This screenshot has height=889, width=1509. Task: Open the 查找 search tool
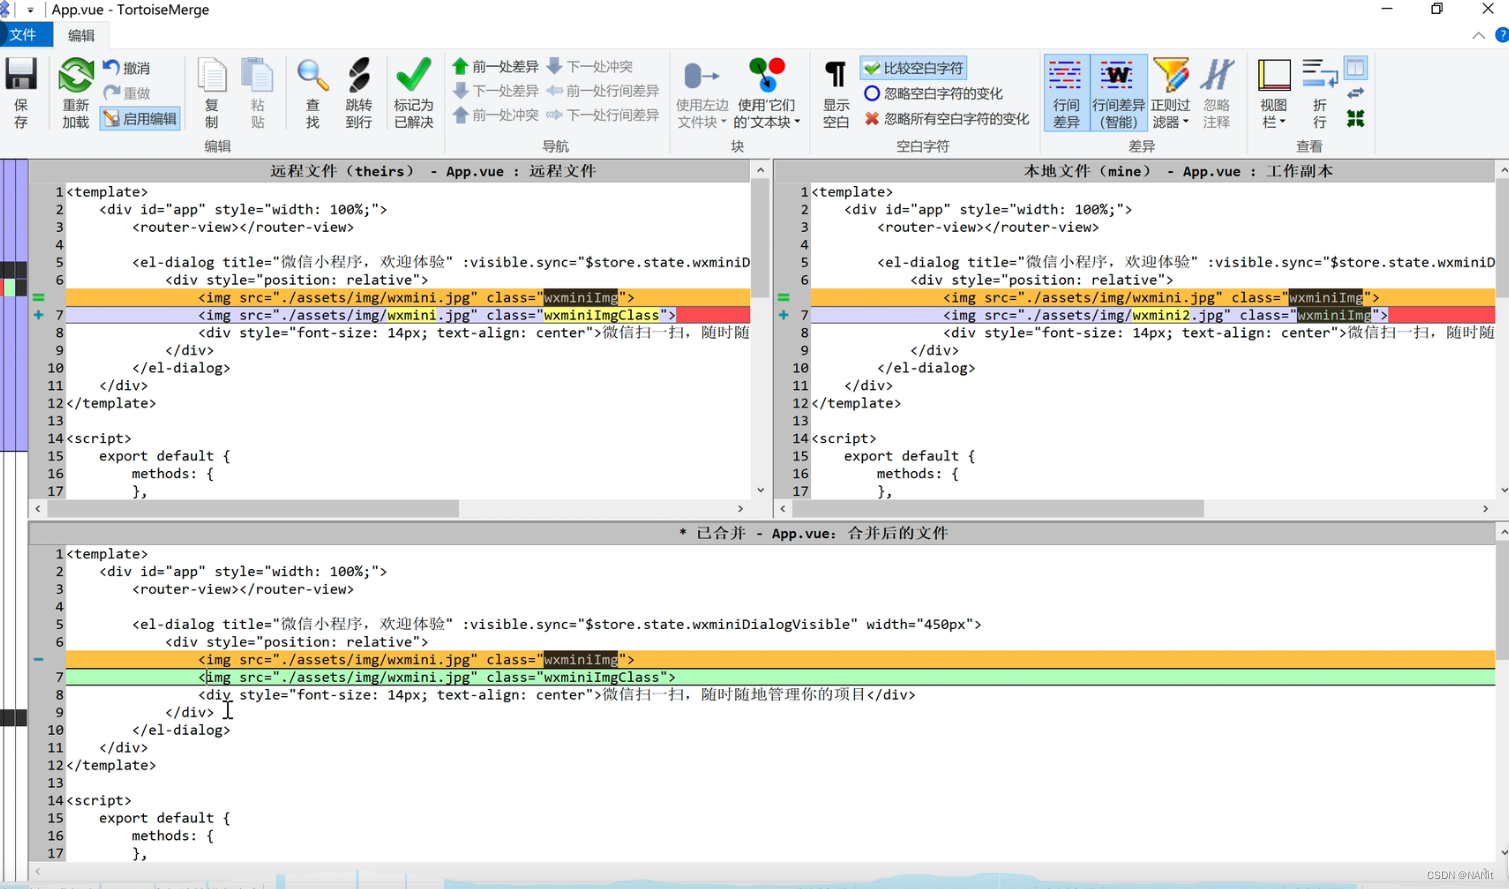pos(312,93)
